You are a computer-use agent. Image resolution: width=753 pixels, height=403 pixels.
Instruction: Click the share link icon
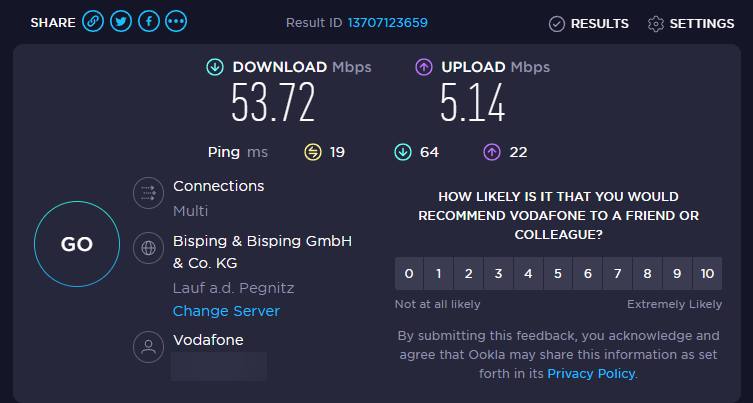93,22
